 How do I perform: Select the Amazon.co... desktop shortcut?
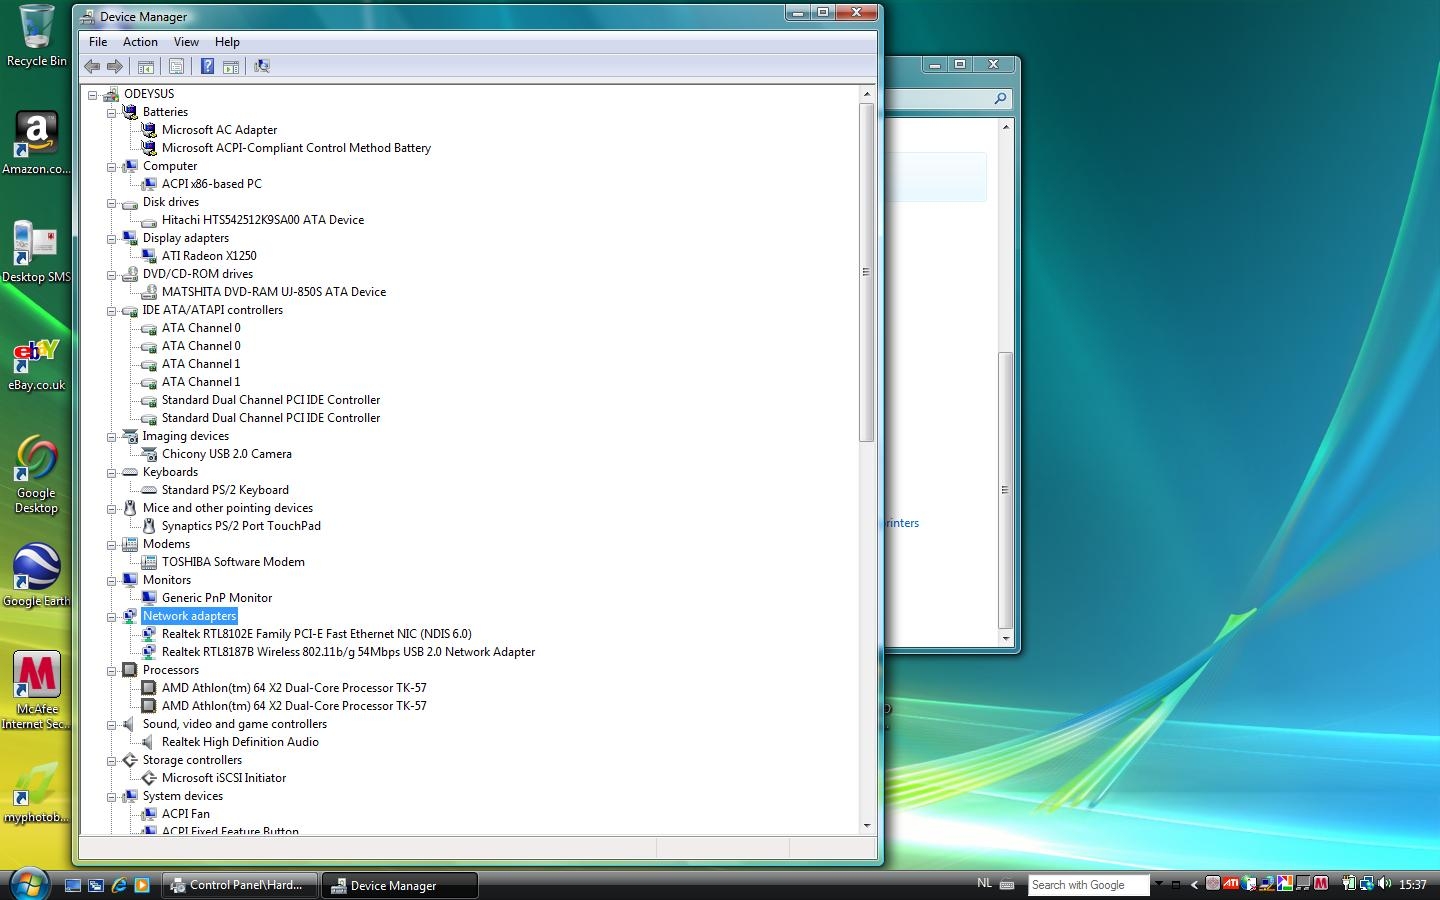pos(36,143)
